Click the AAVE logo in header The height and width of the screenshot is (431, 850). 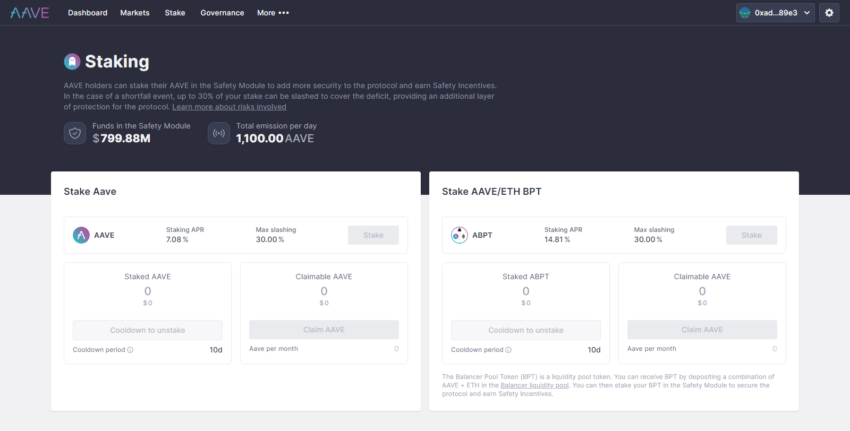[30, 12]
